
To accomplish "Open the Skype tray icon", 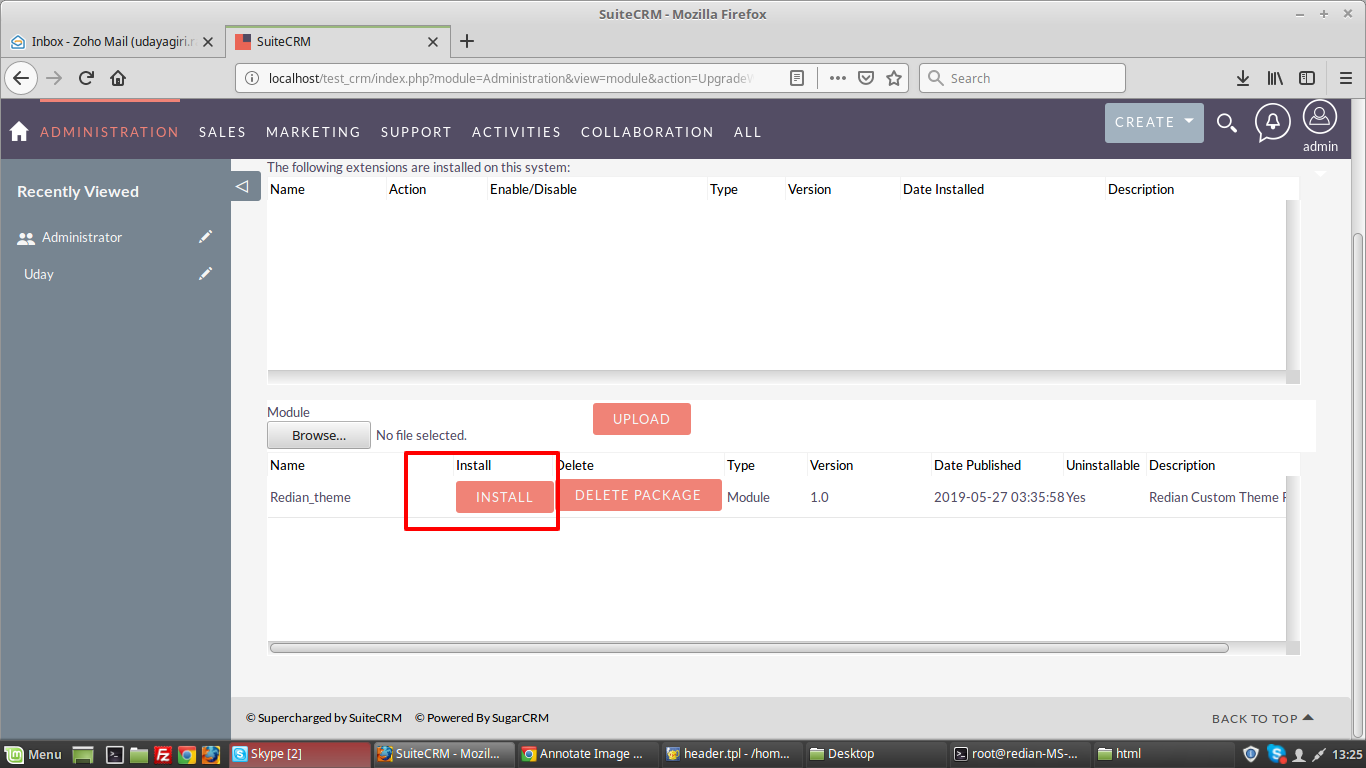I will [x=1276, y=754].
